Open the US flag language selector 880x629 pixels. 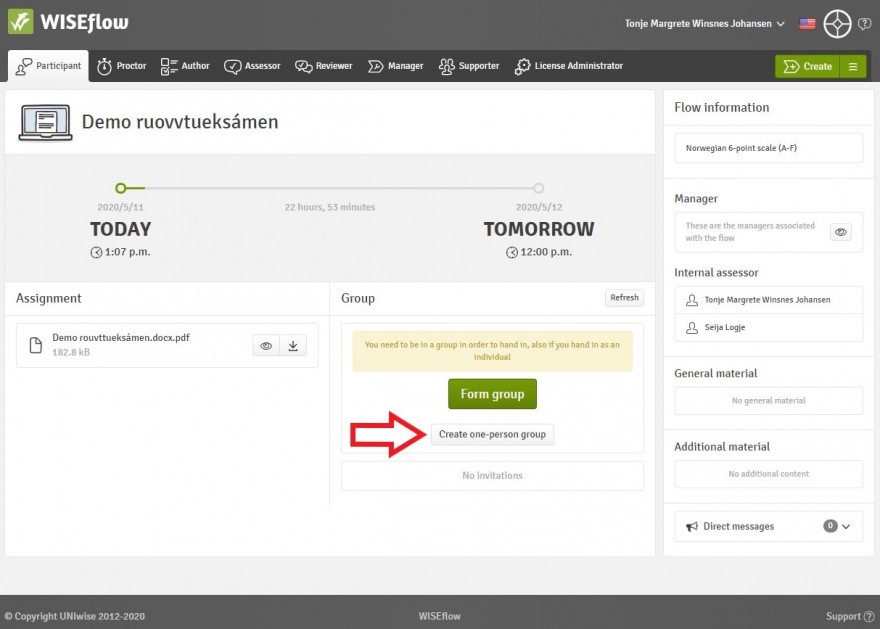coord(807,23)
